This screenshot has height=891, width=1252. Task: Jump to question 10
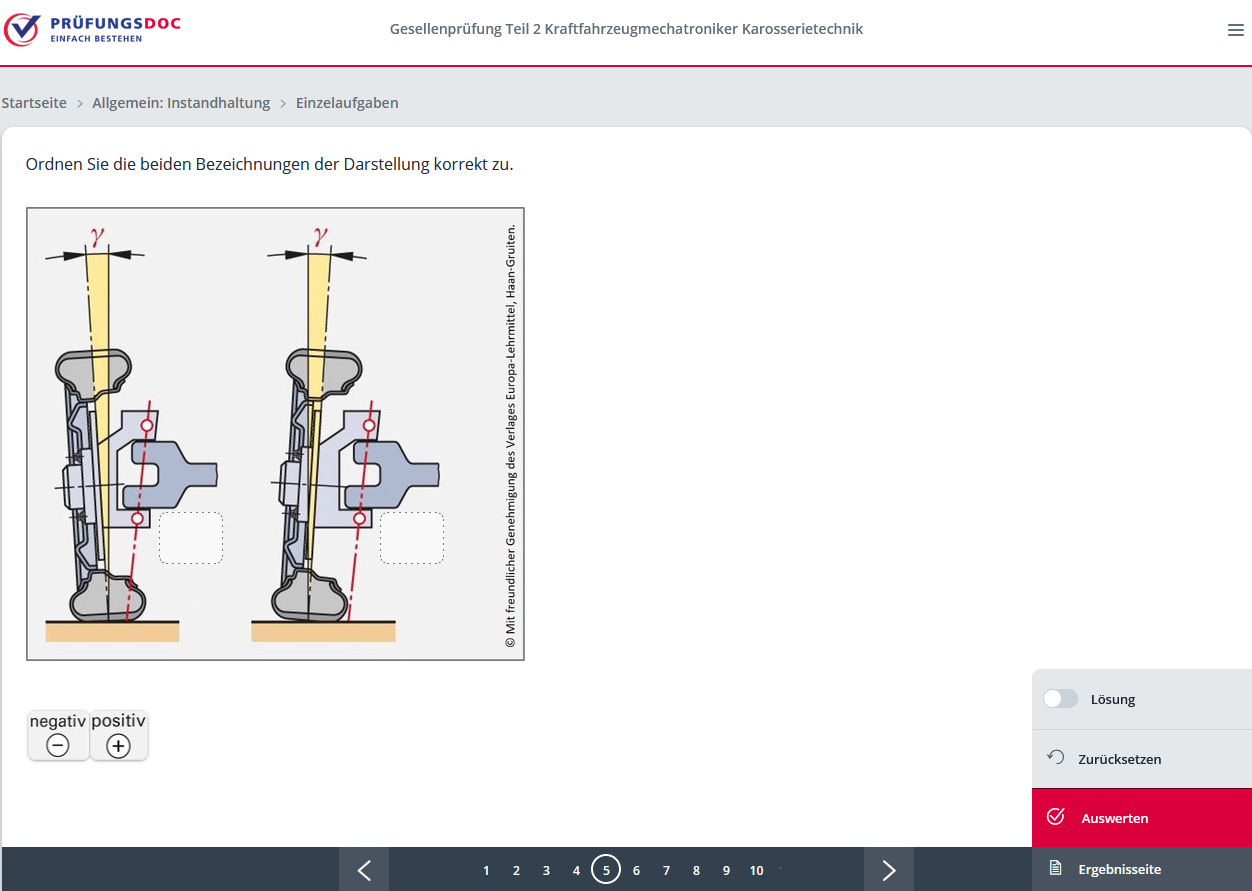coord(756,870)
